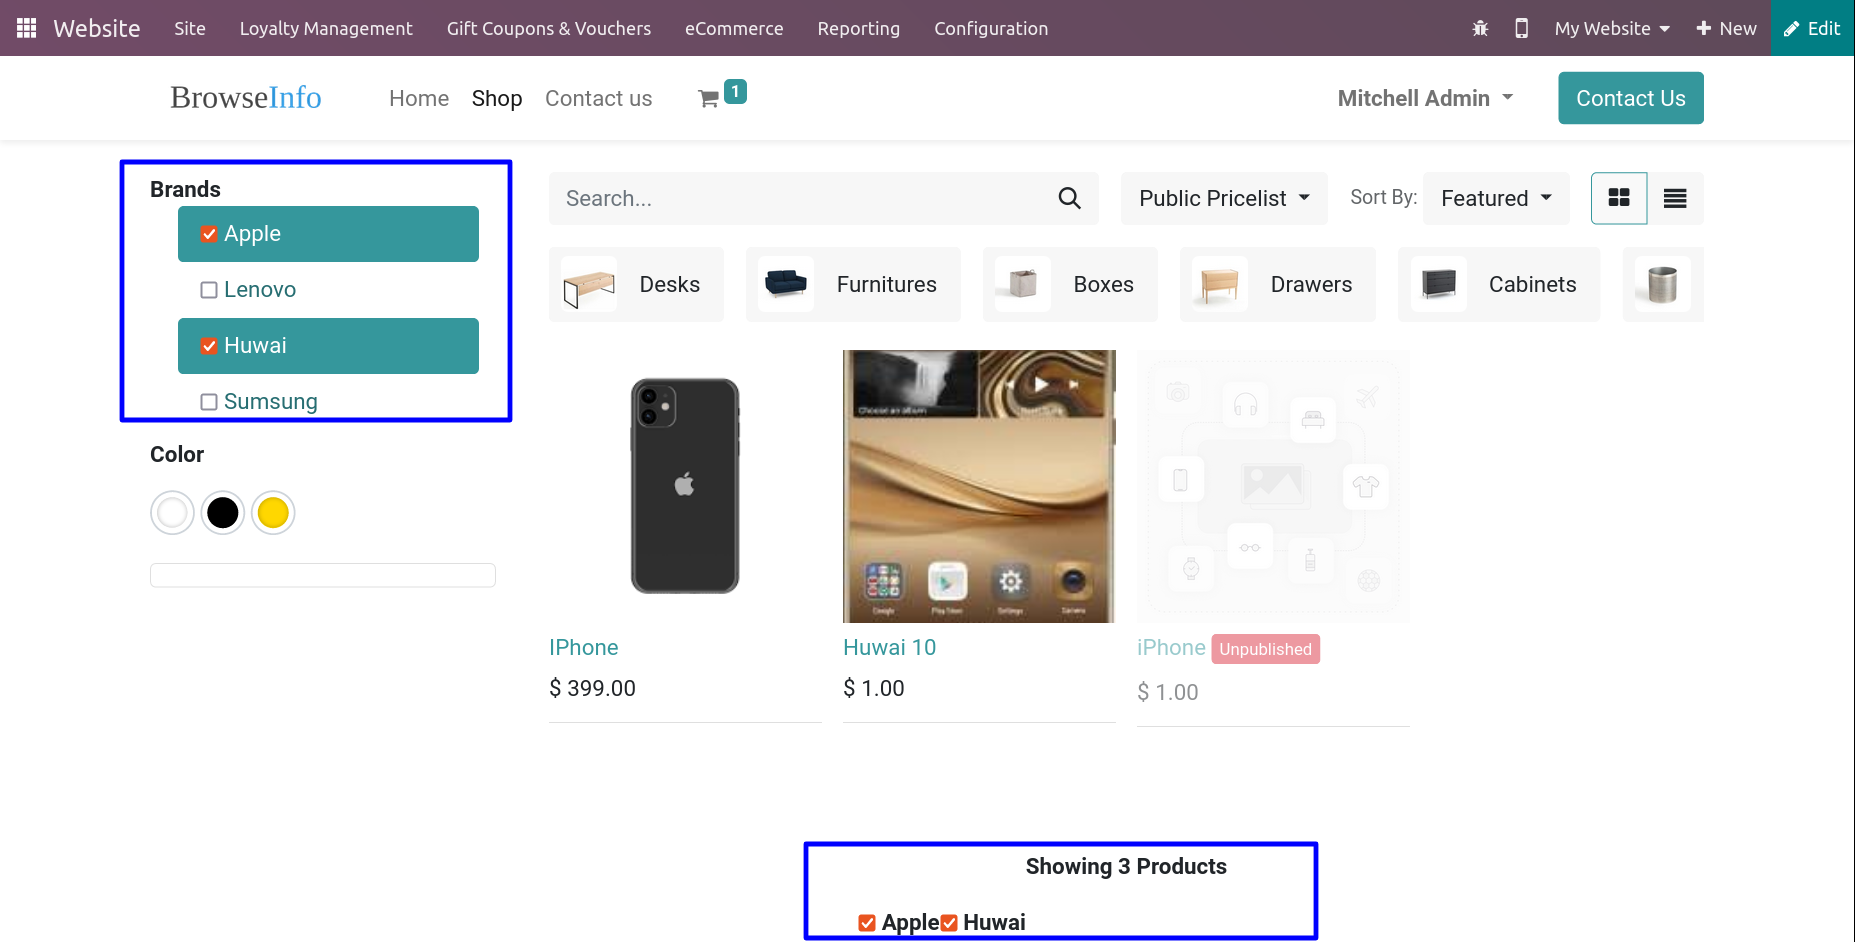Open the eCommerce menu
This screenshot has width=1855, height=942.
point(734,28)
